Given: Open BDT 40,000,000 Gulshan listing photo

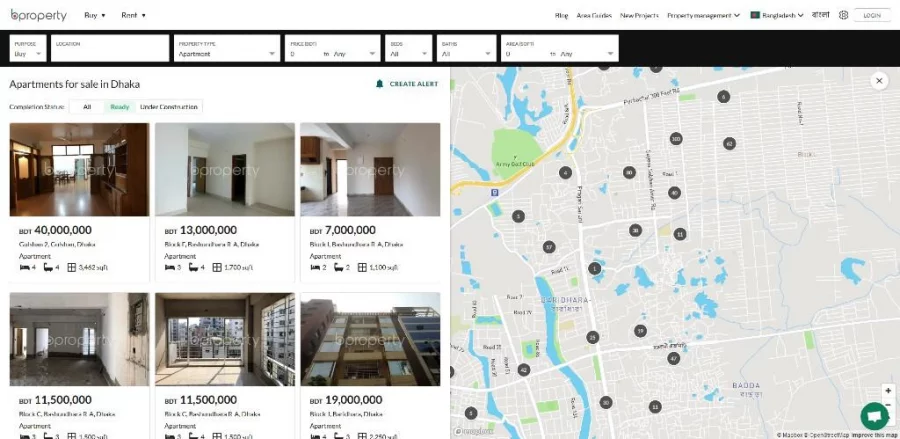Looking at the screenshot, I should [x=79, y=169].
